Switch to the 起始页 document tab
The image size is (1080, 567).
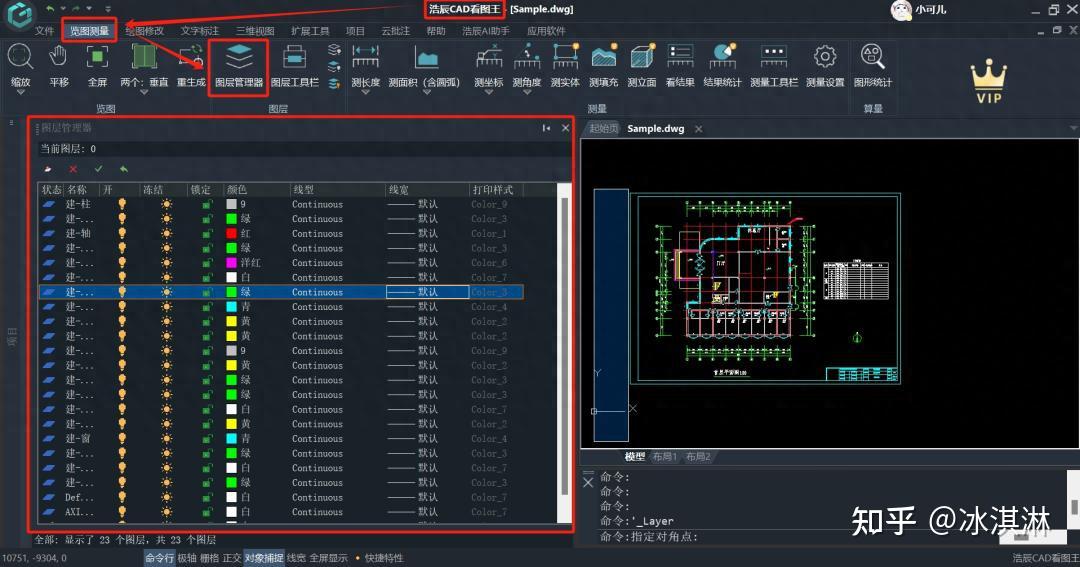pyautogui.click(x=604, y=129)
